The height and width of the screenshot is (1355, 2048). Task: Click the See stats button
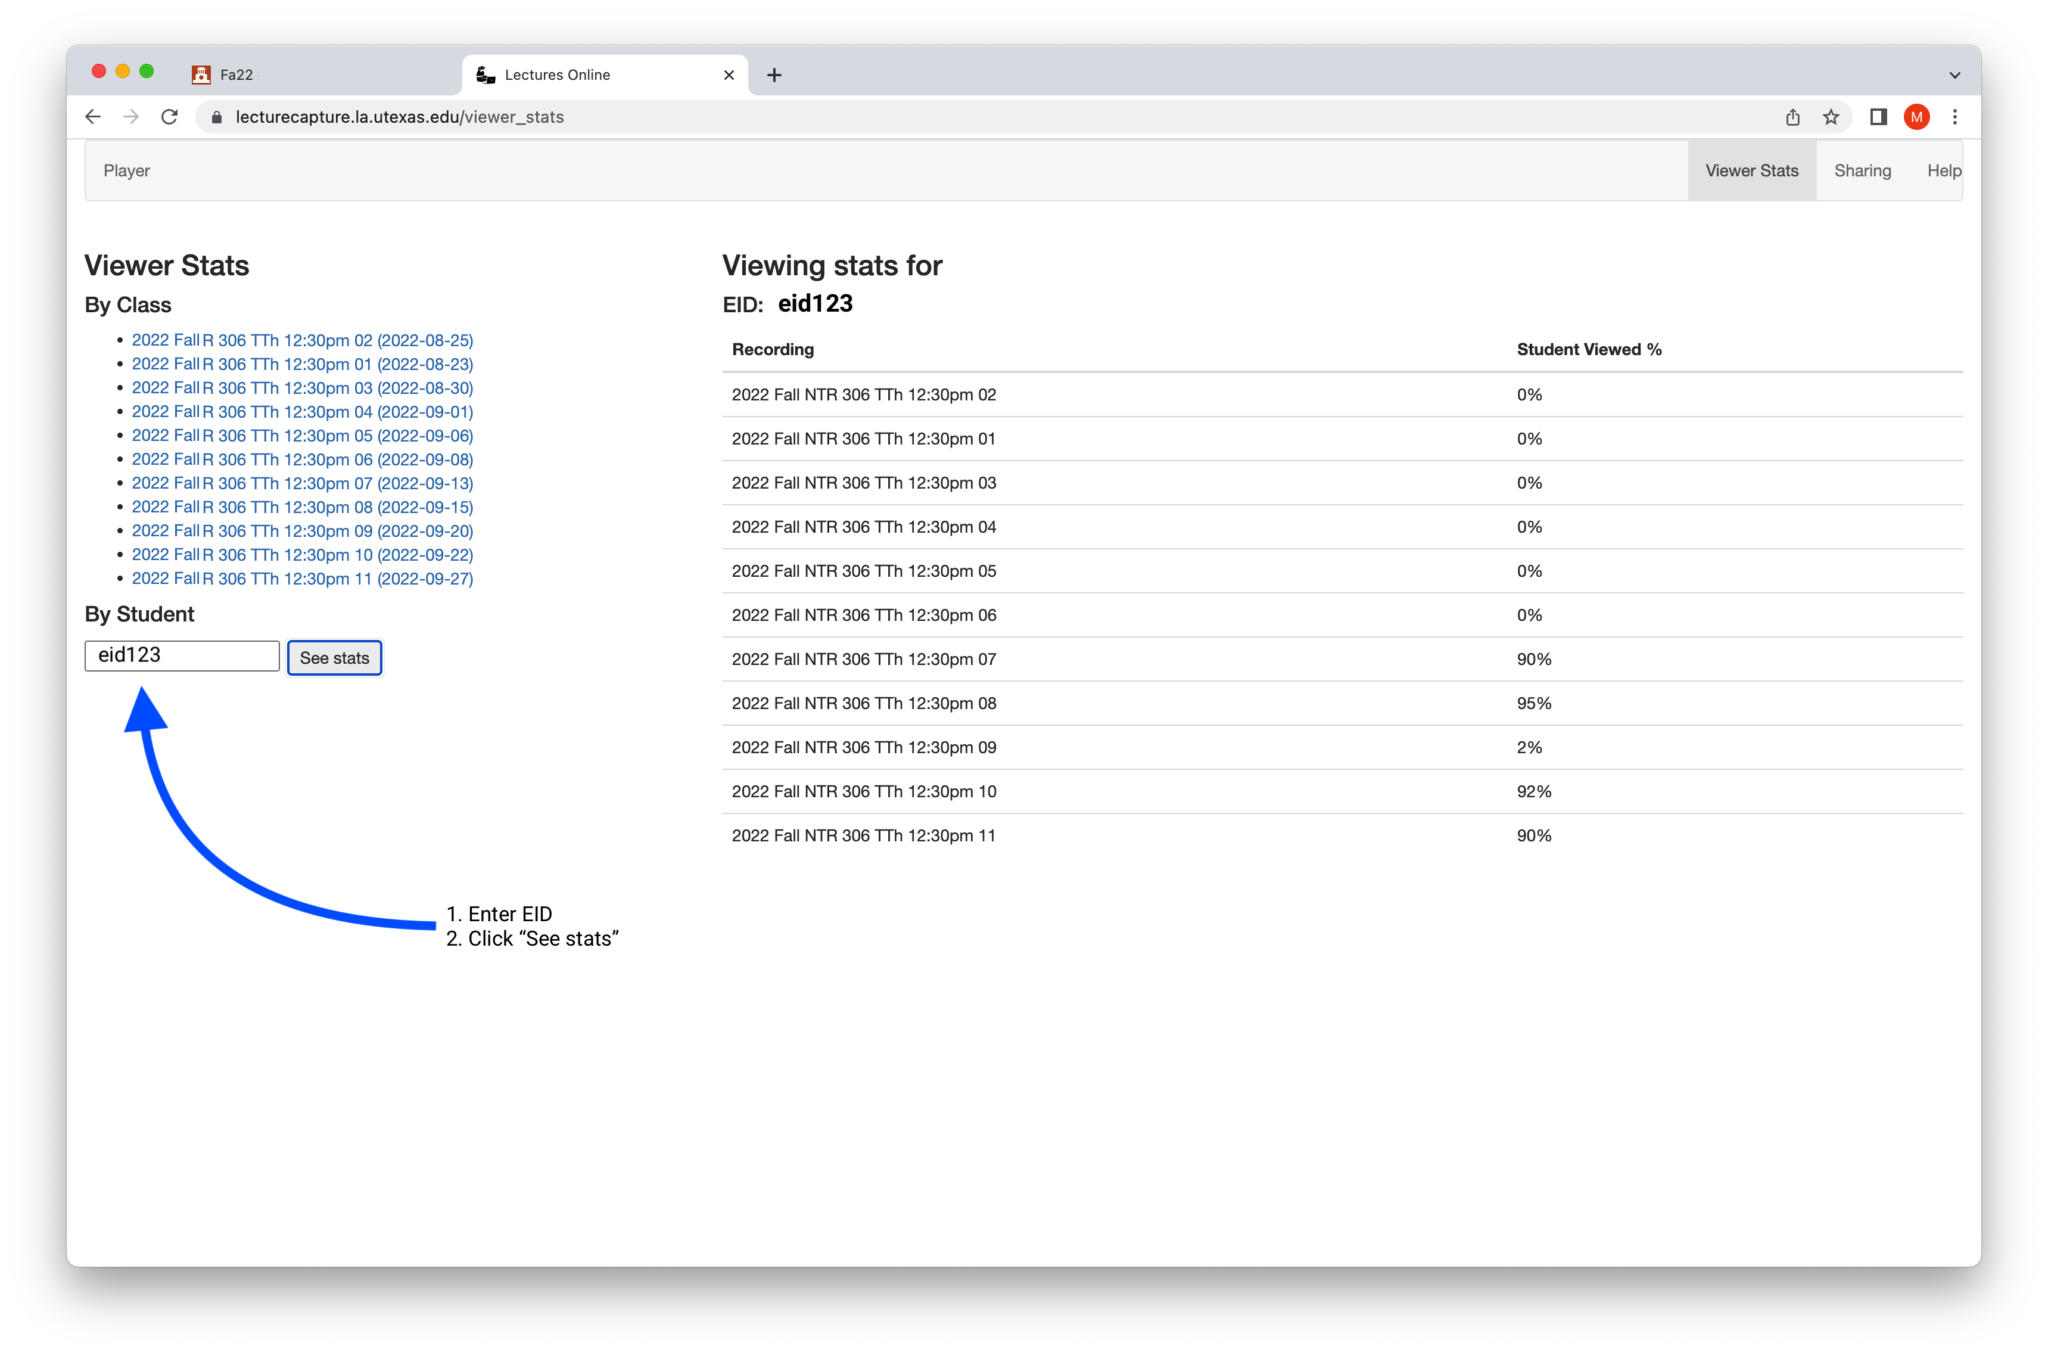coord(334,657)
